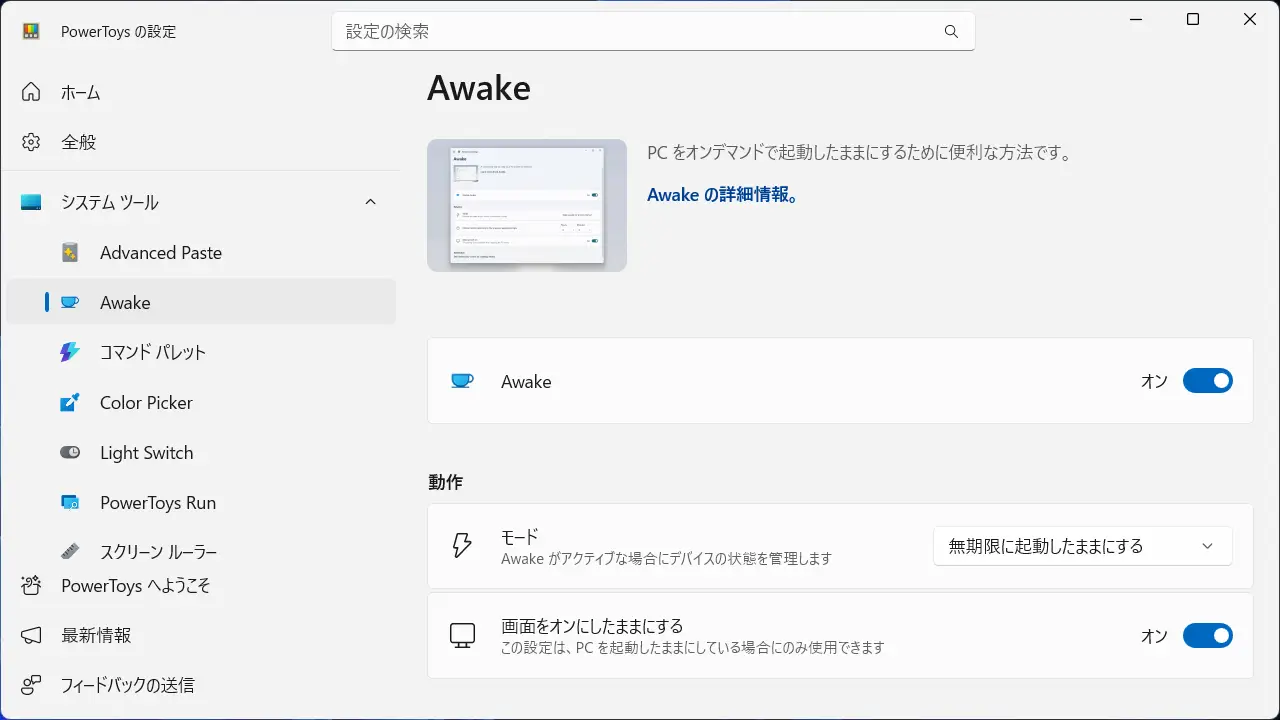The width and height of the screenshot is (1280, 720).
Task: Click the home icon beside ホーム
Action: [31, 92]
